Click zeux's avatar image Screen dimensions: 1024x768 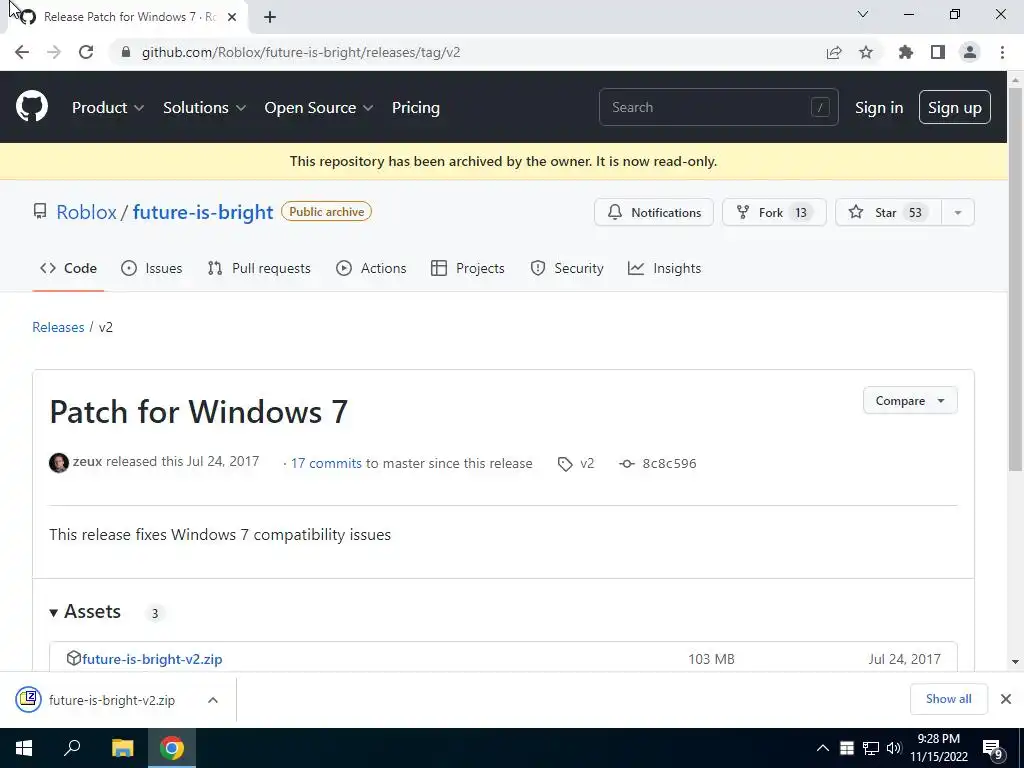[x=59, y=462]
